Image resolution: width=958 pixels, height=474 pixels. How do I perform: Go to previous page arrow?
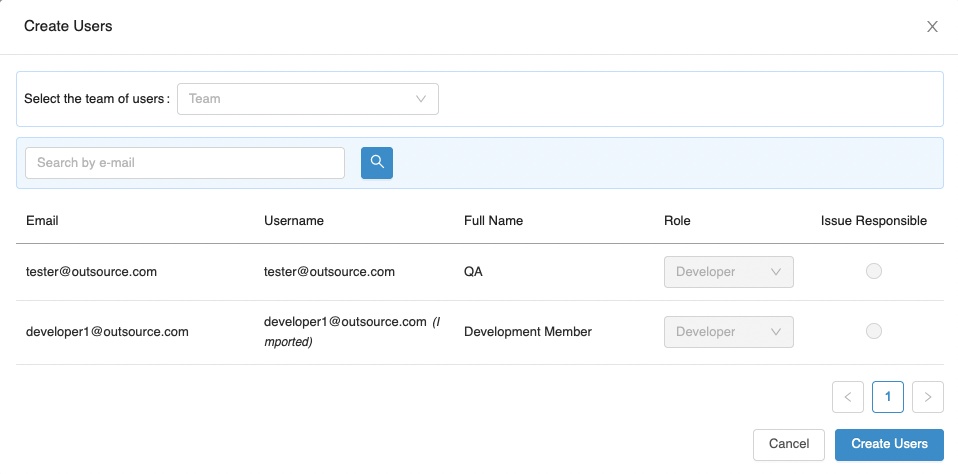[x=847, y=397]
